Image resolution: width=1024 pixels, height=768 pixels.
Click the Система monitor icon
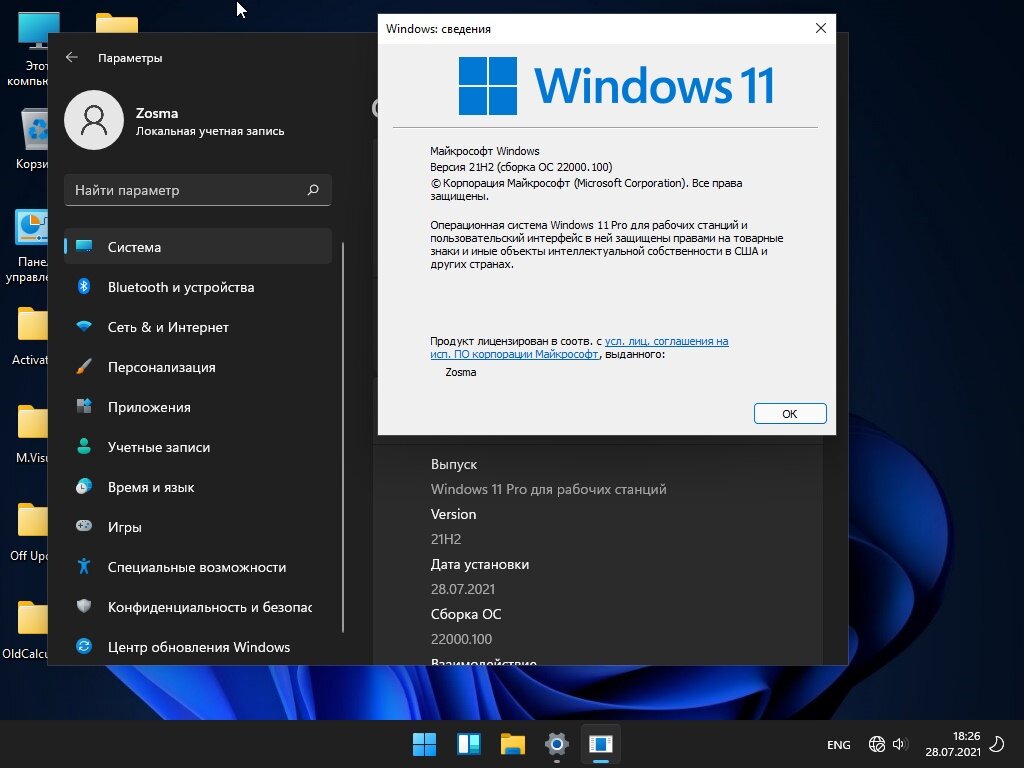(84, 246)
